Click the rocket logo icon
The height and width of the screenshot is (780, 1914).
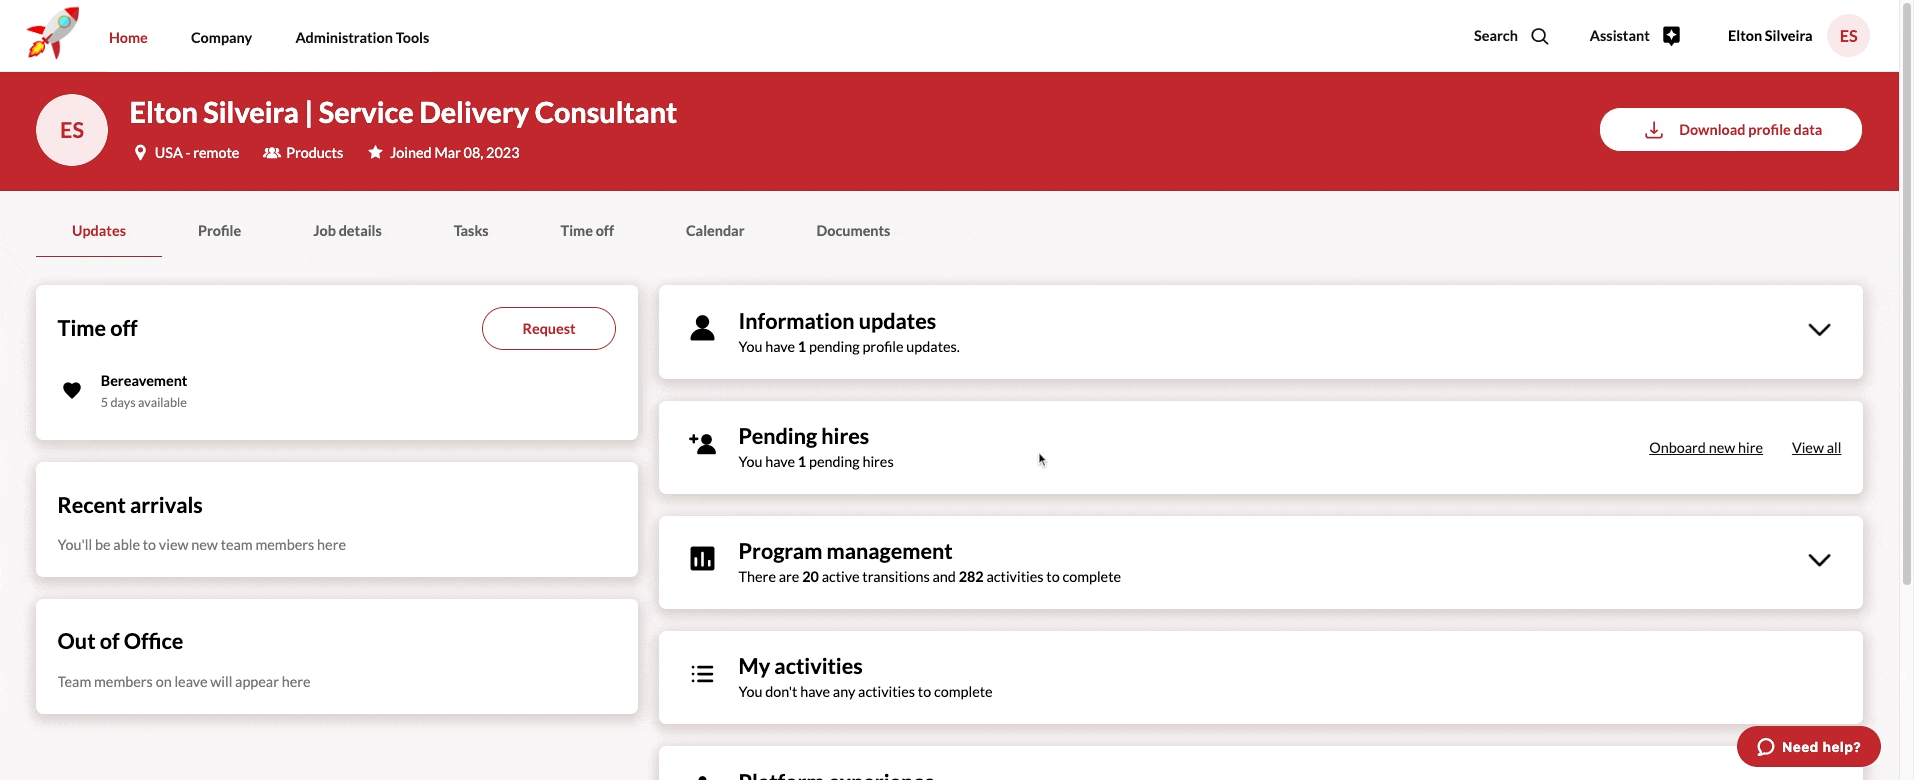click(x=52, y=34)
